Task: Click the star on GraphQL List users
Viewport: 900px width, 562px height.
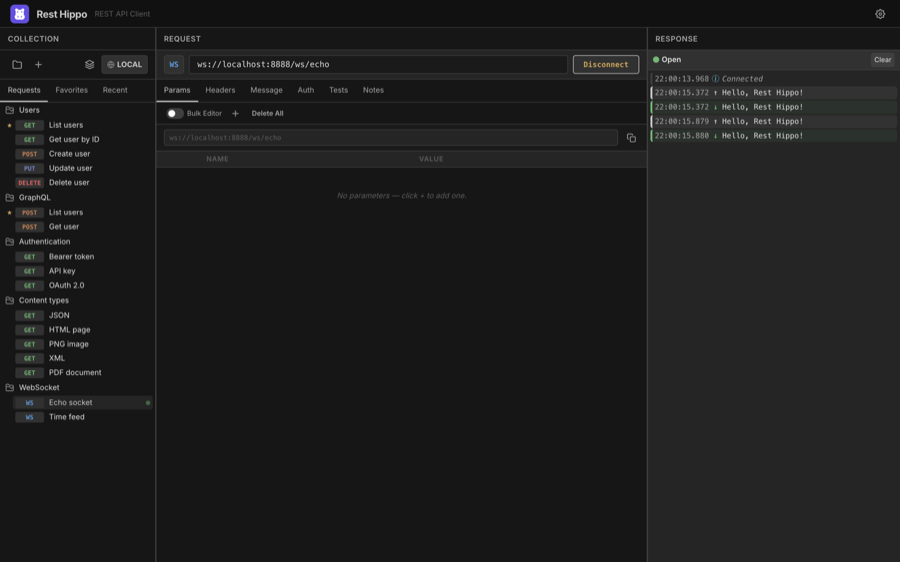Action: (9, 212)
